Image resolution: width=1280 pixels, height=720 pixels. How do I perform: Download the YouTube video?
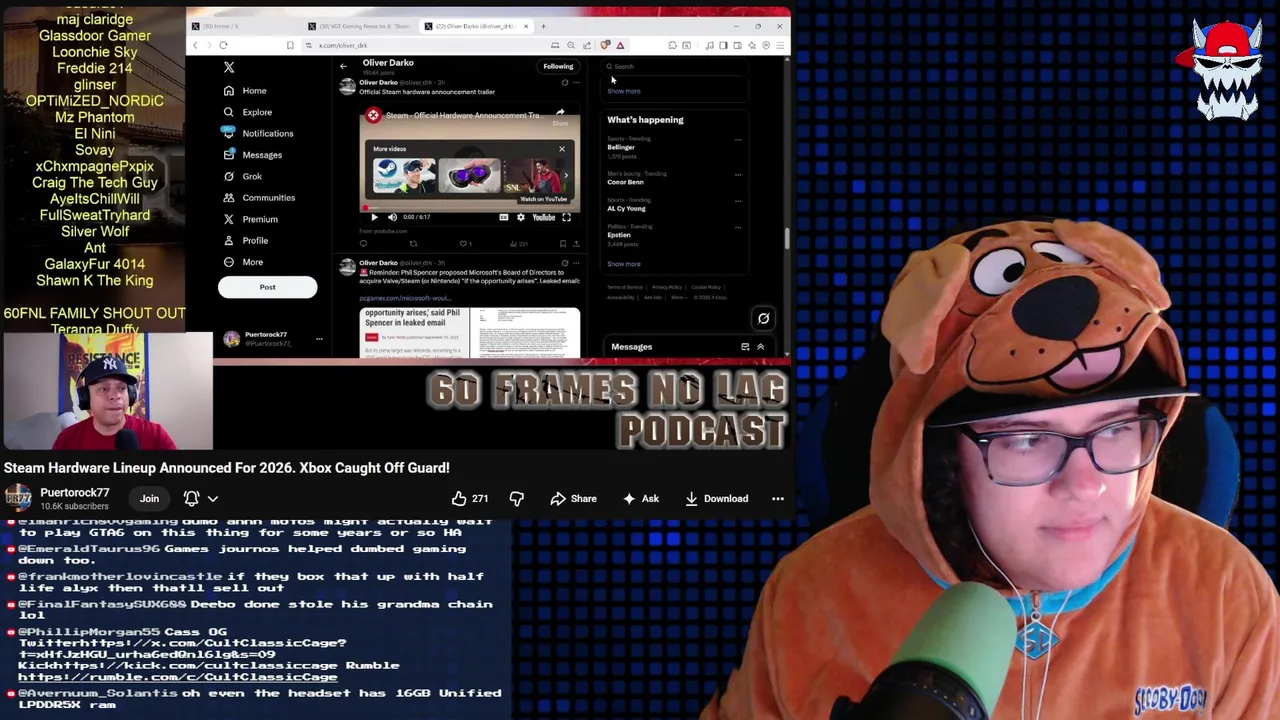pyautogui.click(x=716, y=498)
